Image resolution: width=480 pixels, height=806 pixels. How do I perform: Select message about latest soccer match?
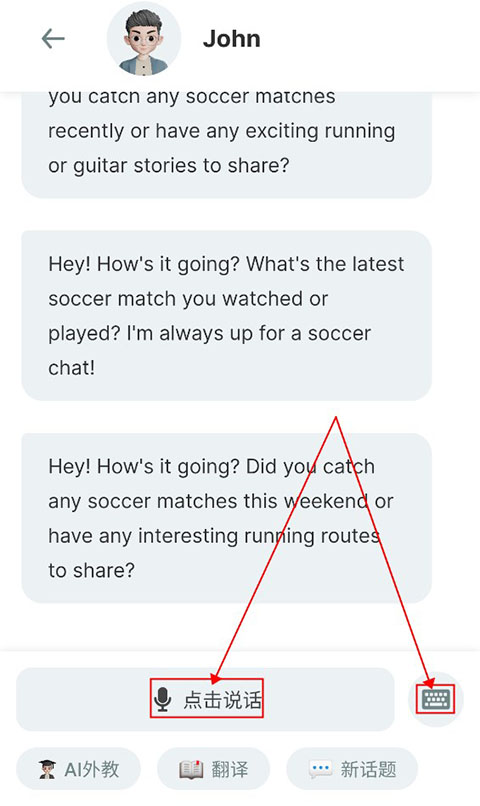tap(226, 316)
